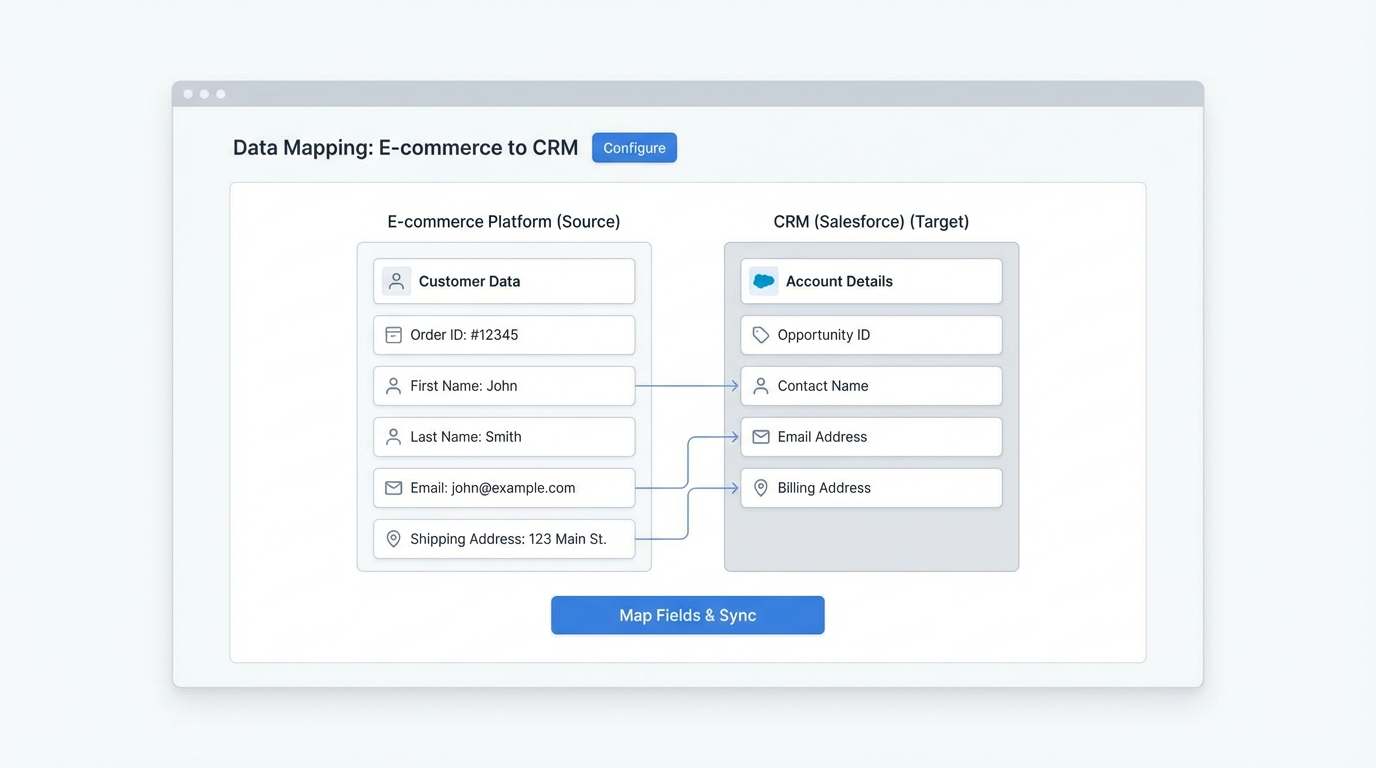Image resolution: width=1376 pixels, height=768 pixels.
Task: Select the Order ID #12345 field
Action: tap(503, 334)
